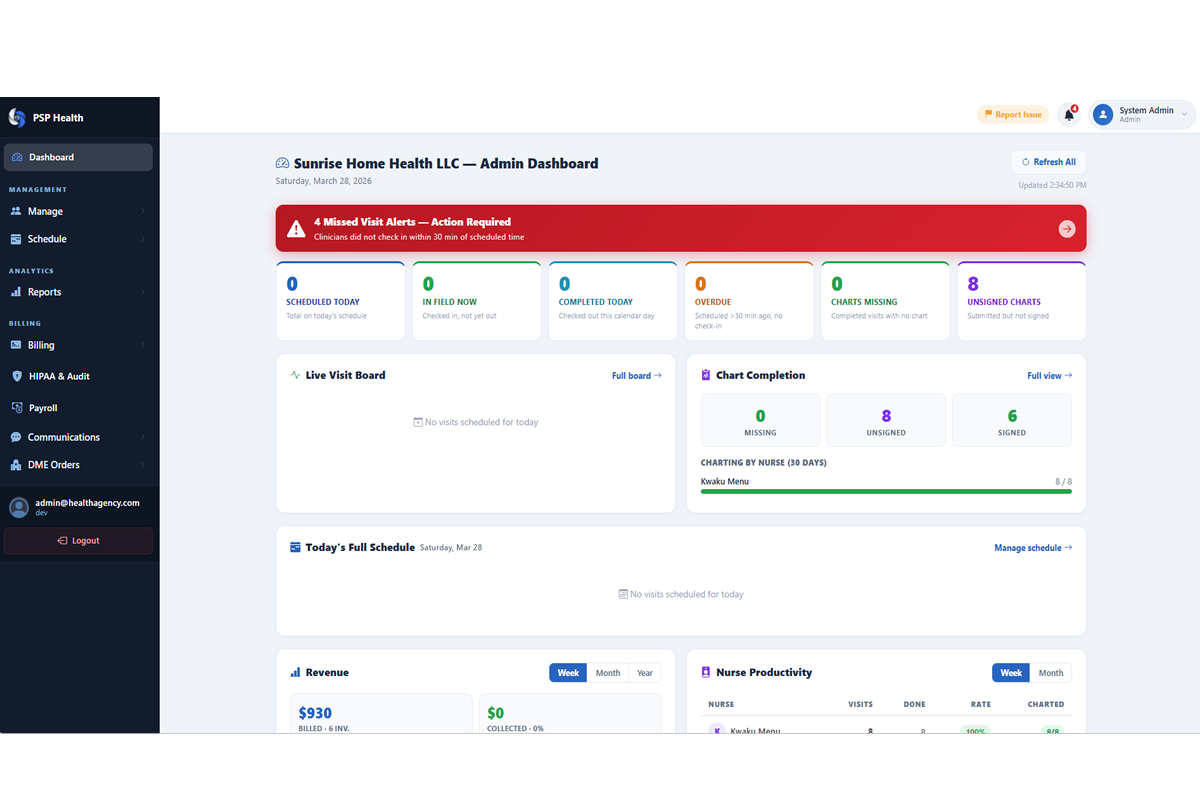The image size is (1200, 800).
Task: Select the Week tab on Revenue chart
Action: coord(568,672)
